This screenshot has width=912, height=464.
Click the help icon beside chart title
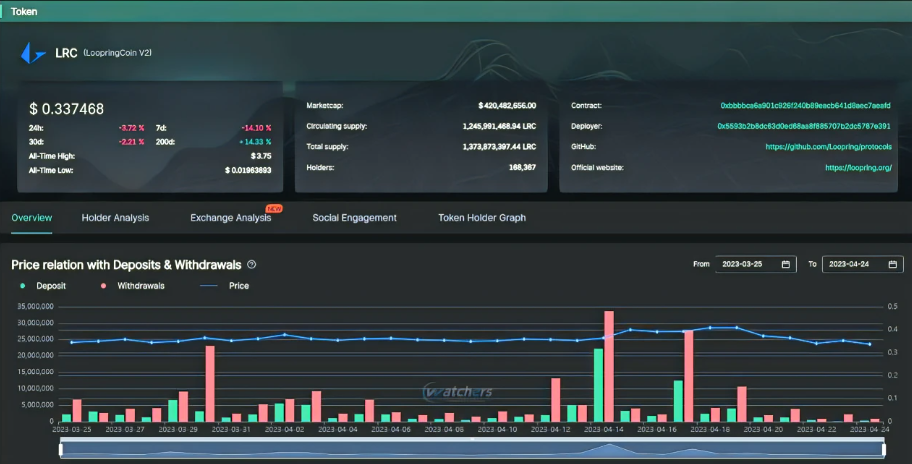[252, 265]
